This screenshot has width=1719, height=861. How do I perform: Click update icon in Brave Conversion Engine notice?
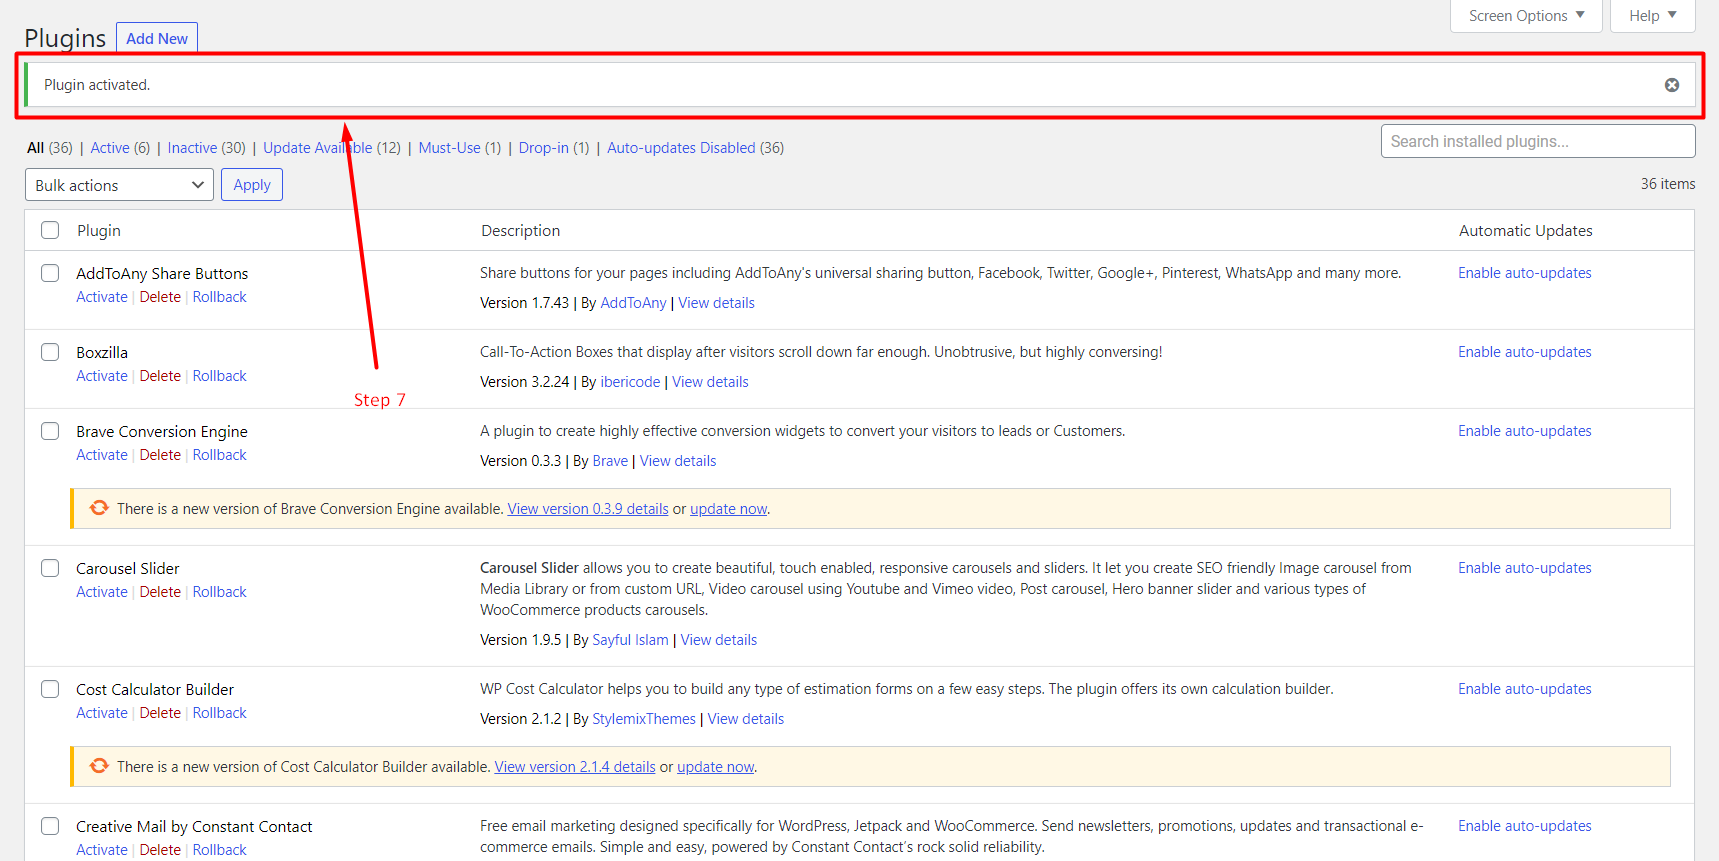click(x=99, y=508)
